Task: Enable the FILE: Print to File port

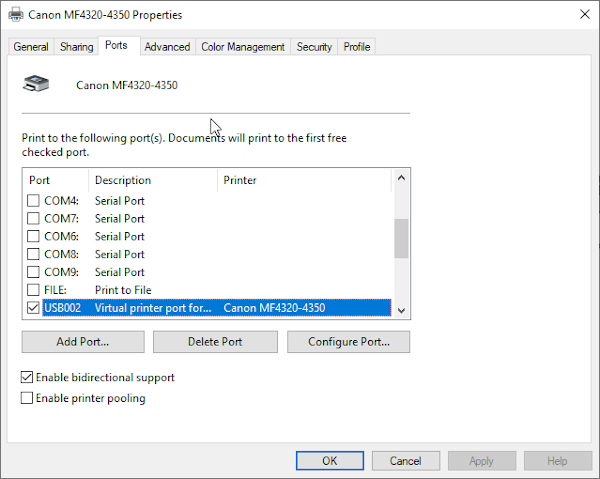Action: click(34, 290)
